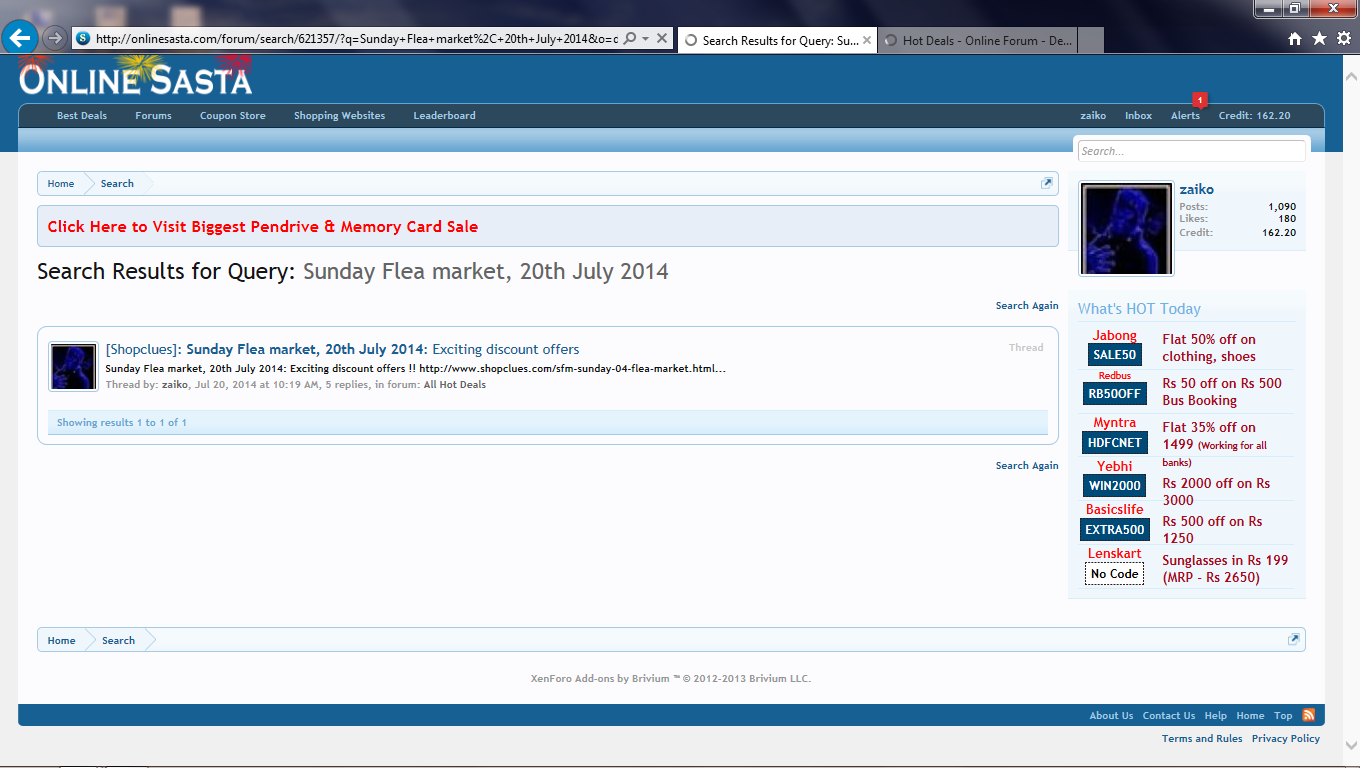Viewport: 1360px width, 768px height.
Task: Click the Contact Us footer link
Action: 1169,716
